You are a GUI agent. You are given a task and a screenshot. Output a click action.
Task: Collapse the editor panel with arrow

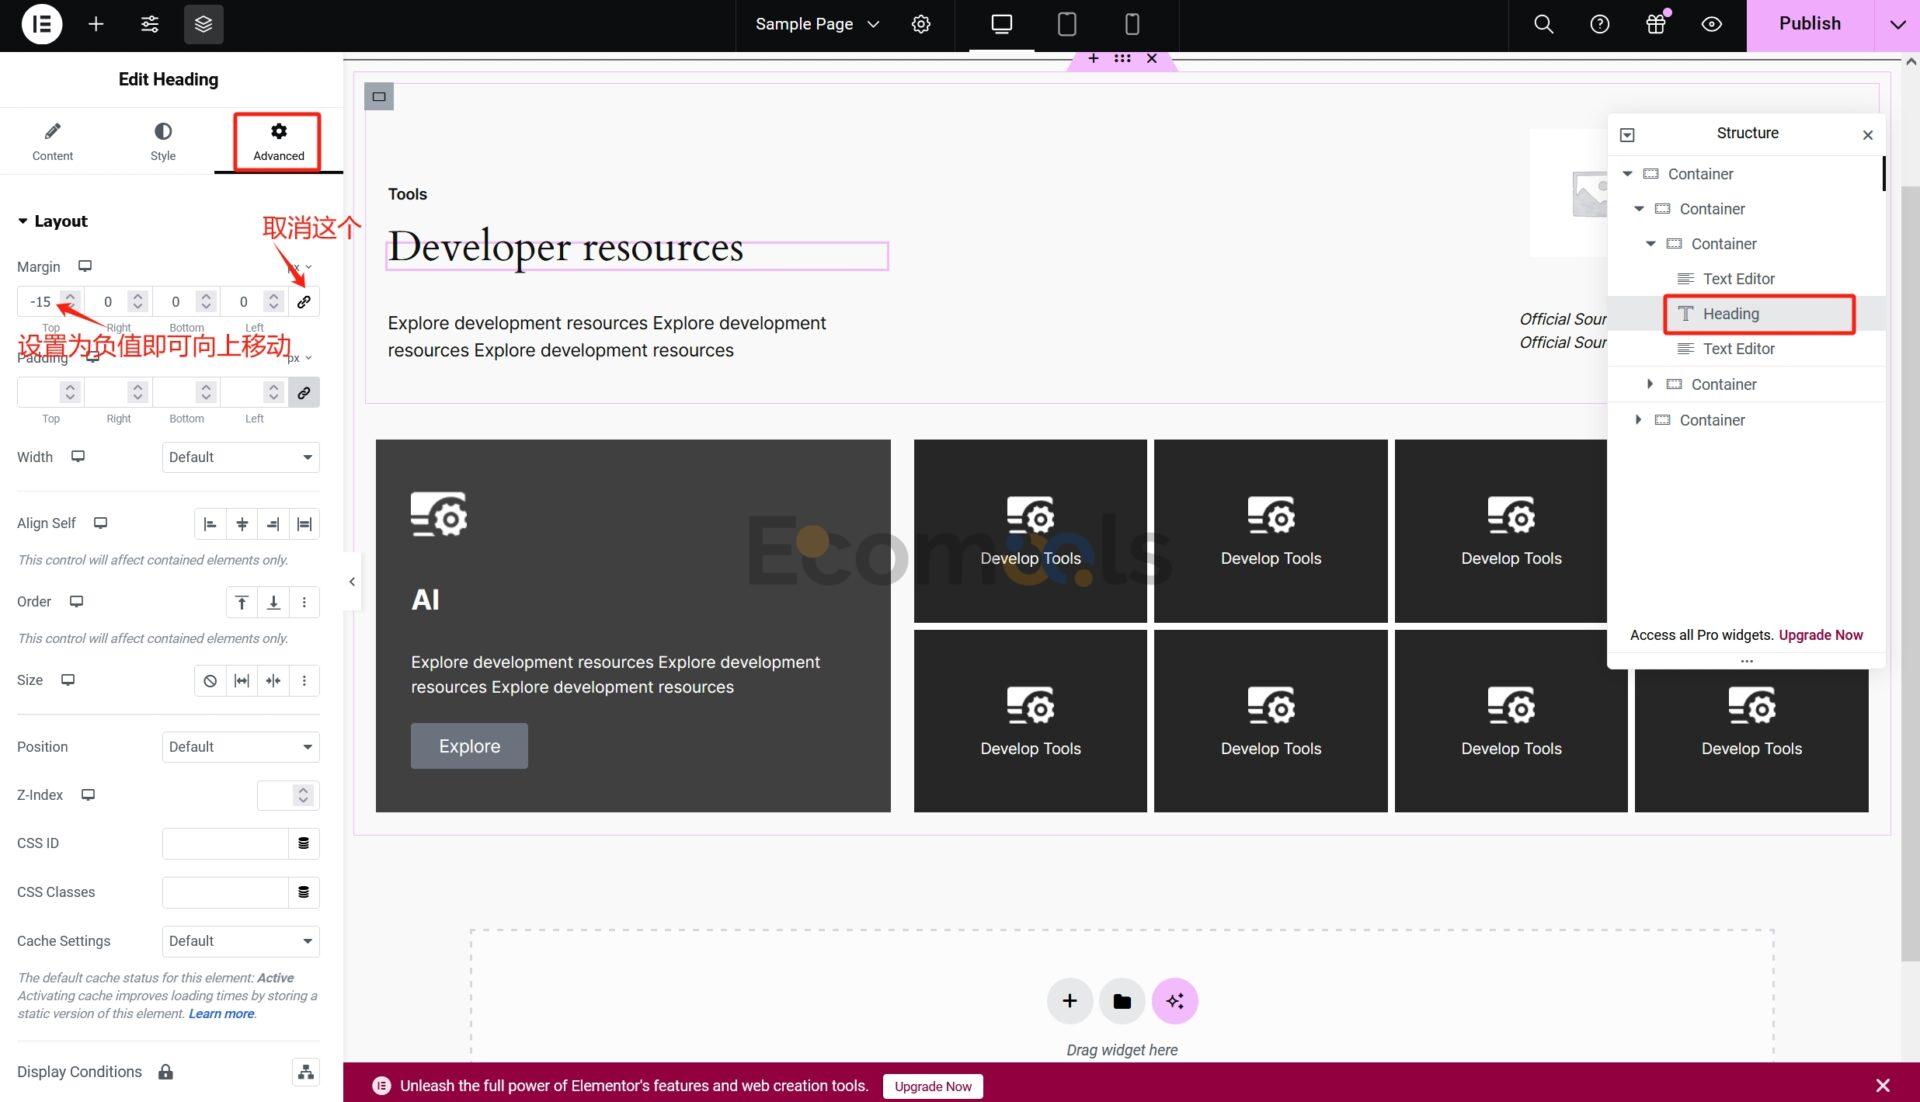pos(352,582)
